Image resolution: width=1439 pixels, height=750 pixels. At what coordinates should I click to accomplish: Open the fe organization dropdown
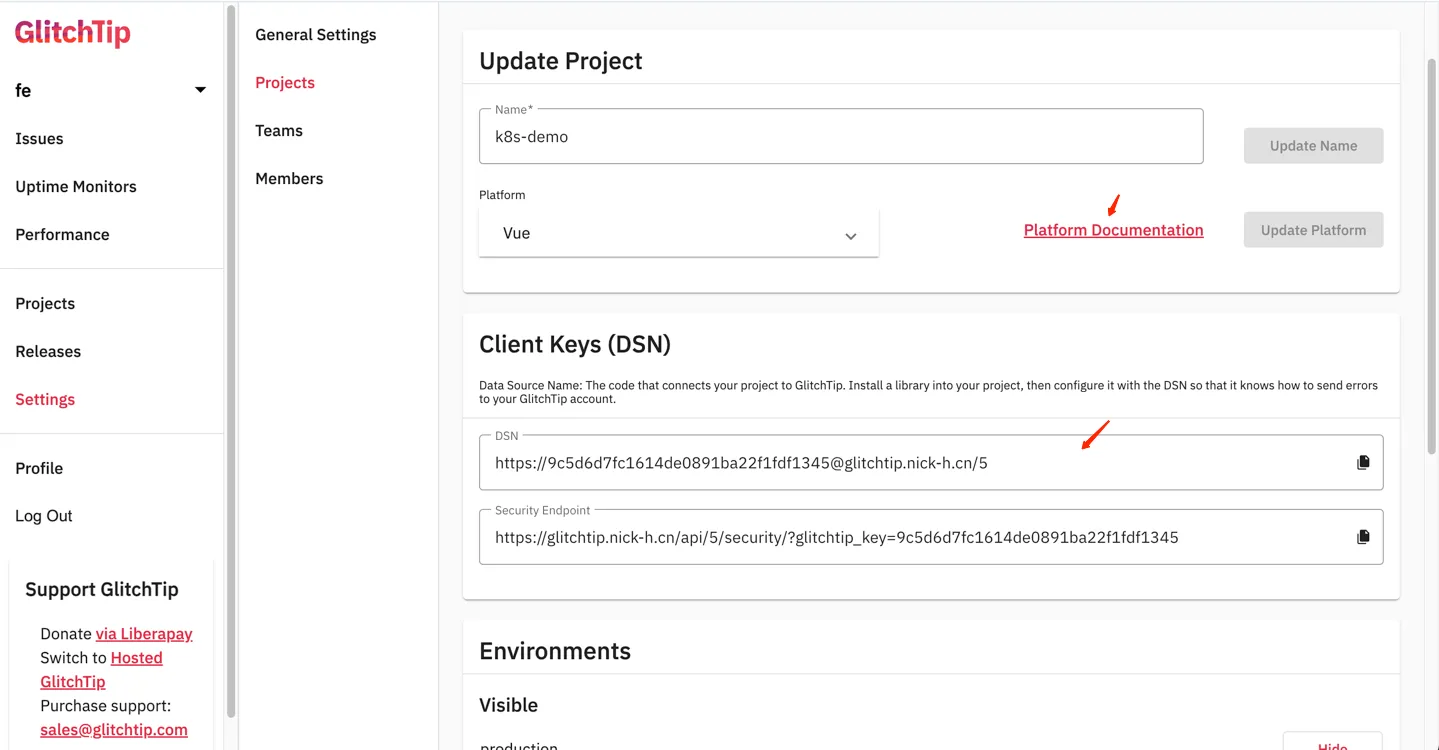tap(111, 90)
